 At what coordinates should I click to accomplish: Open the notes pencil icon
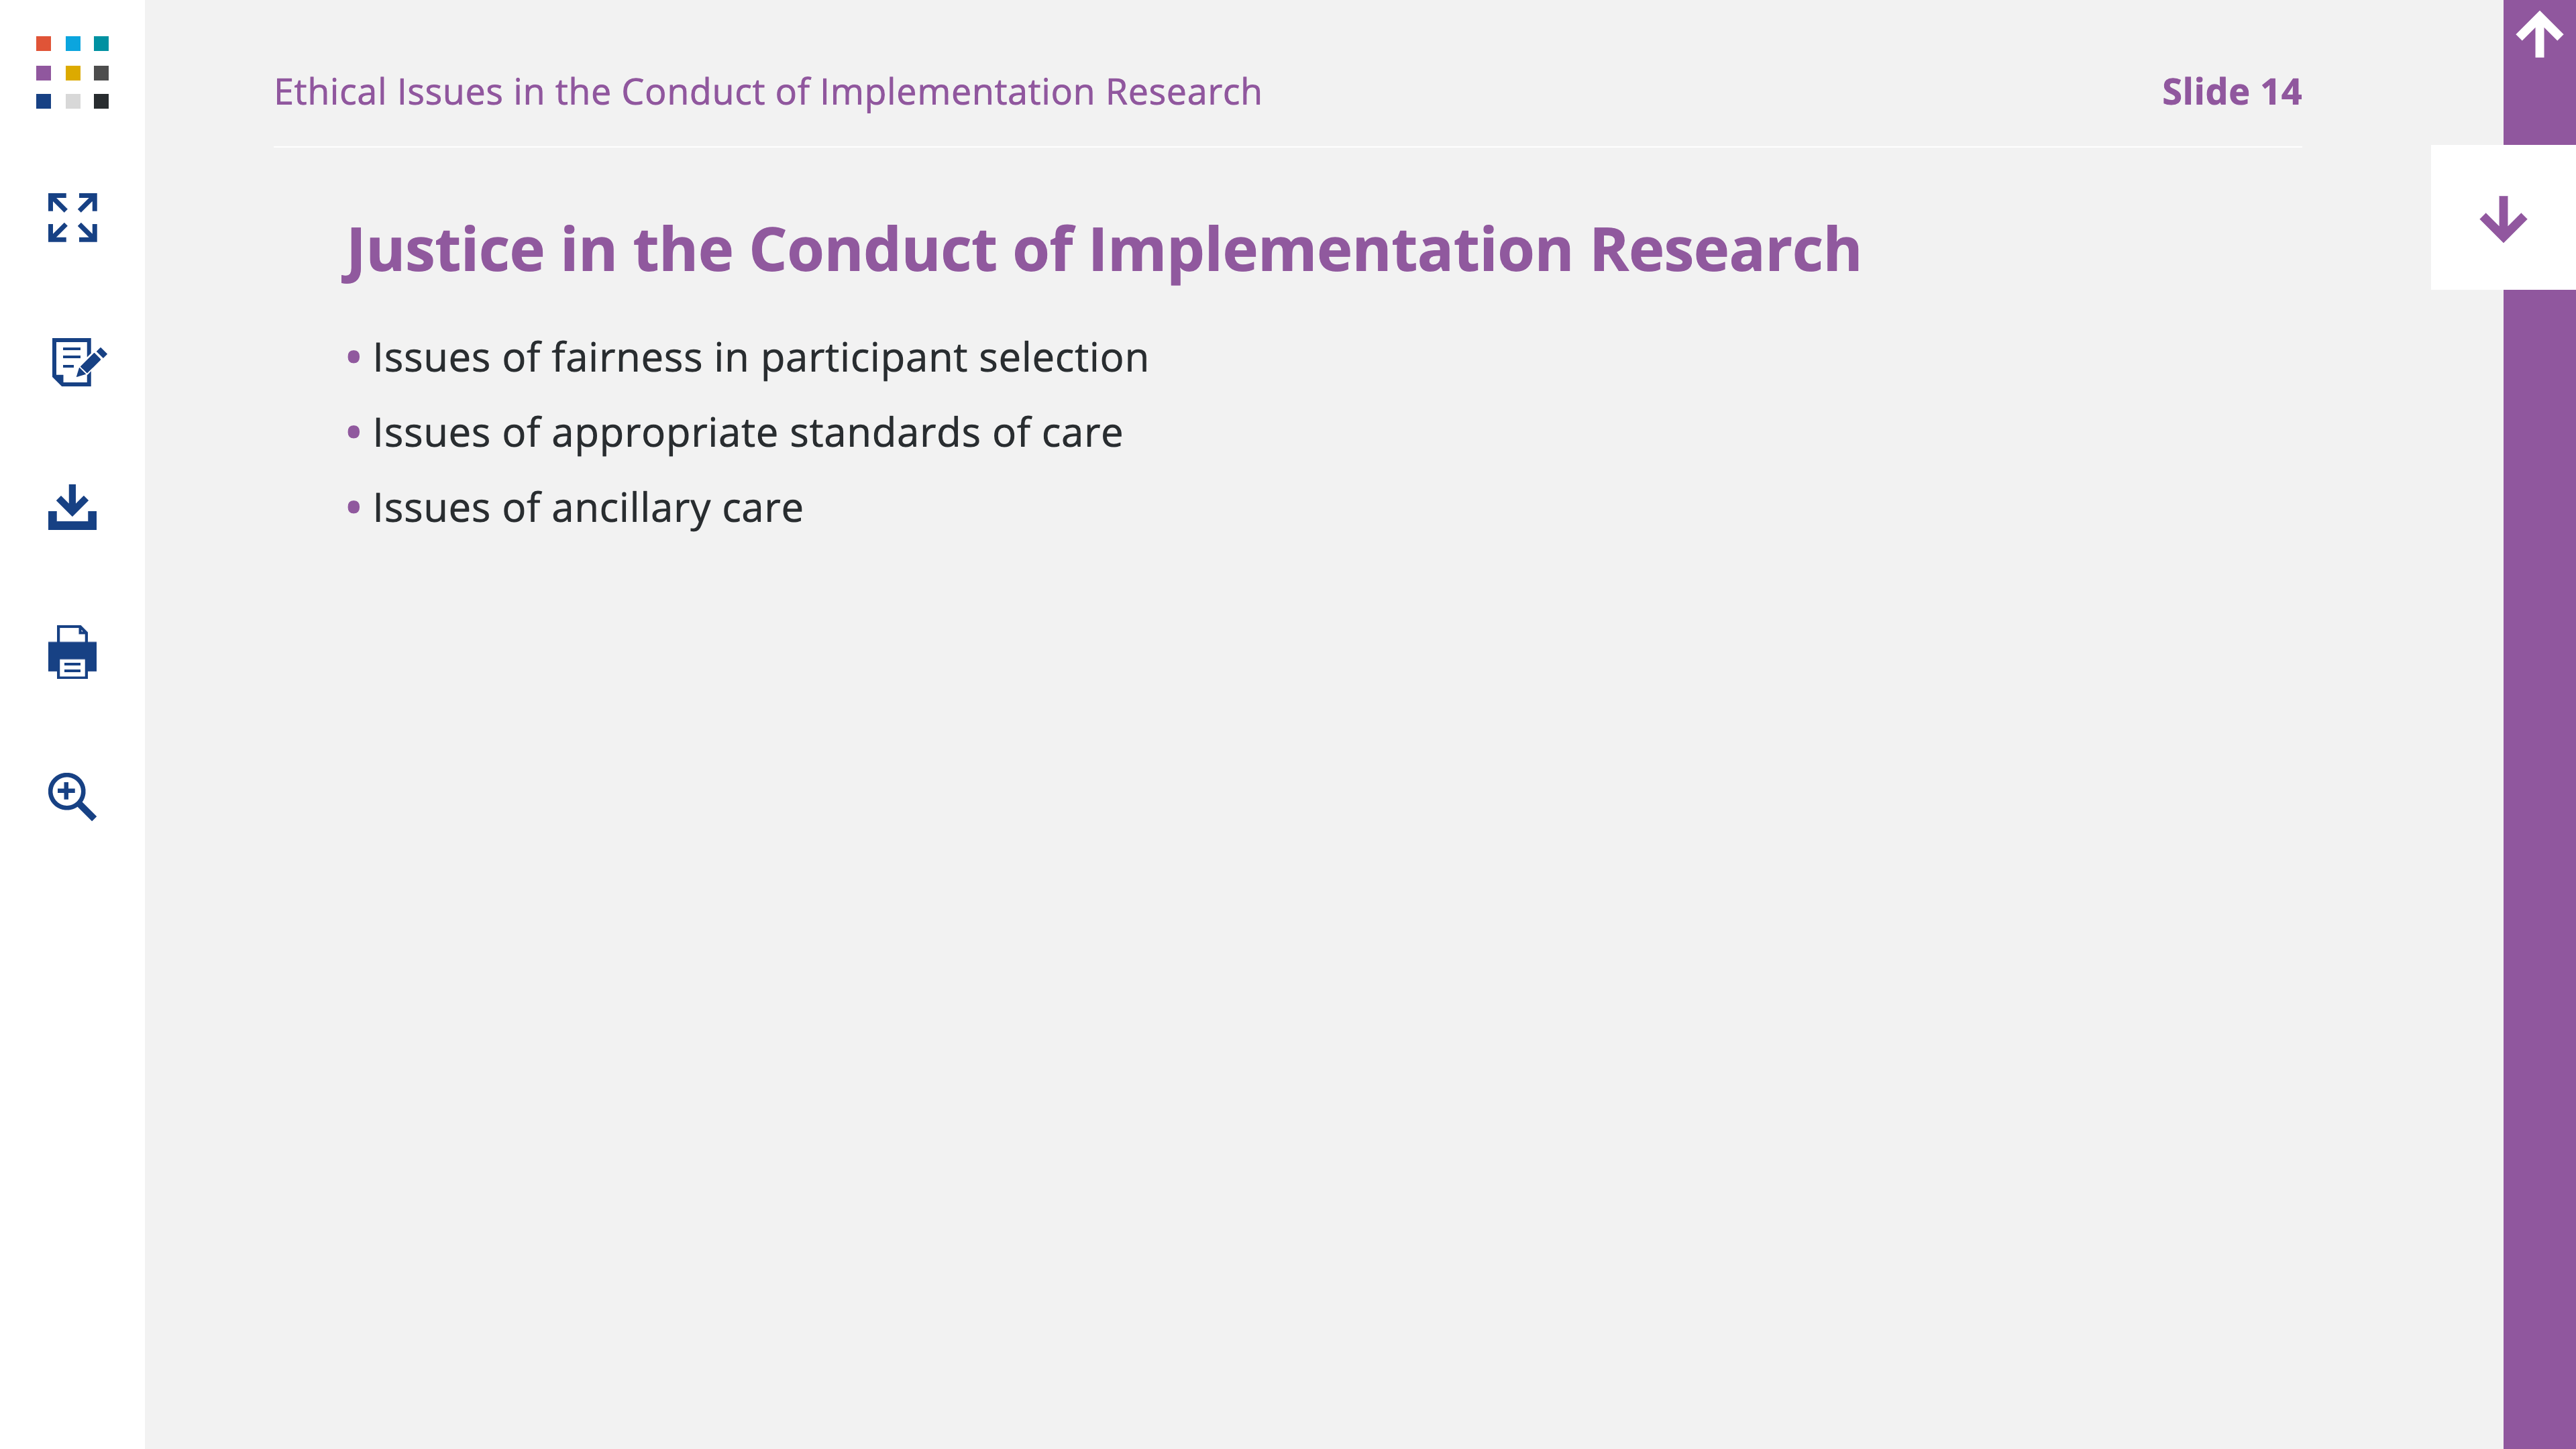[77, 362]
